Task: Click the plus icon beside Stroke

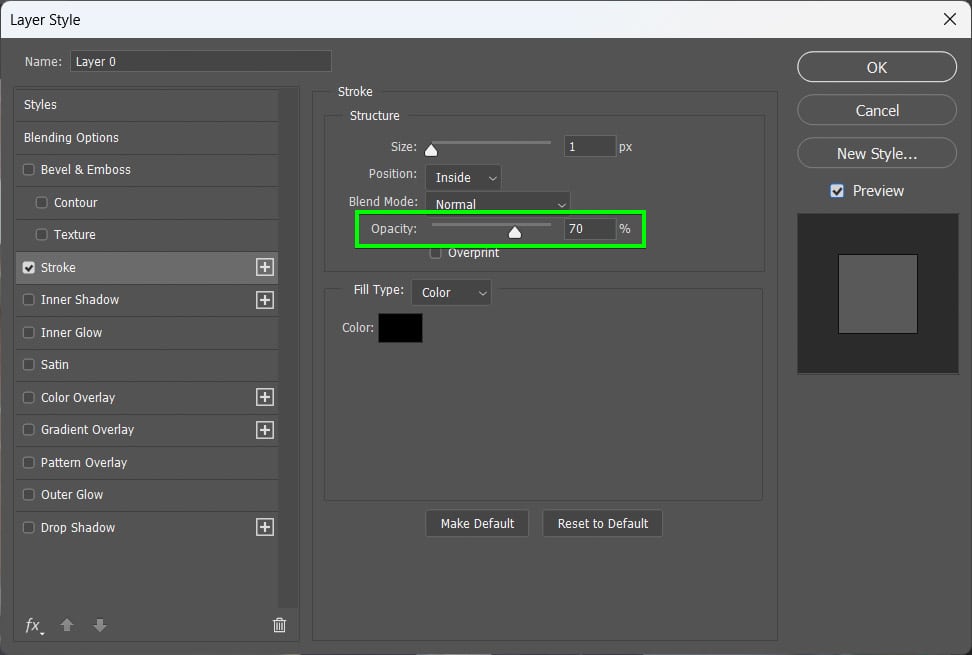Action: tap(265, 267)
